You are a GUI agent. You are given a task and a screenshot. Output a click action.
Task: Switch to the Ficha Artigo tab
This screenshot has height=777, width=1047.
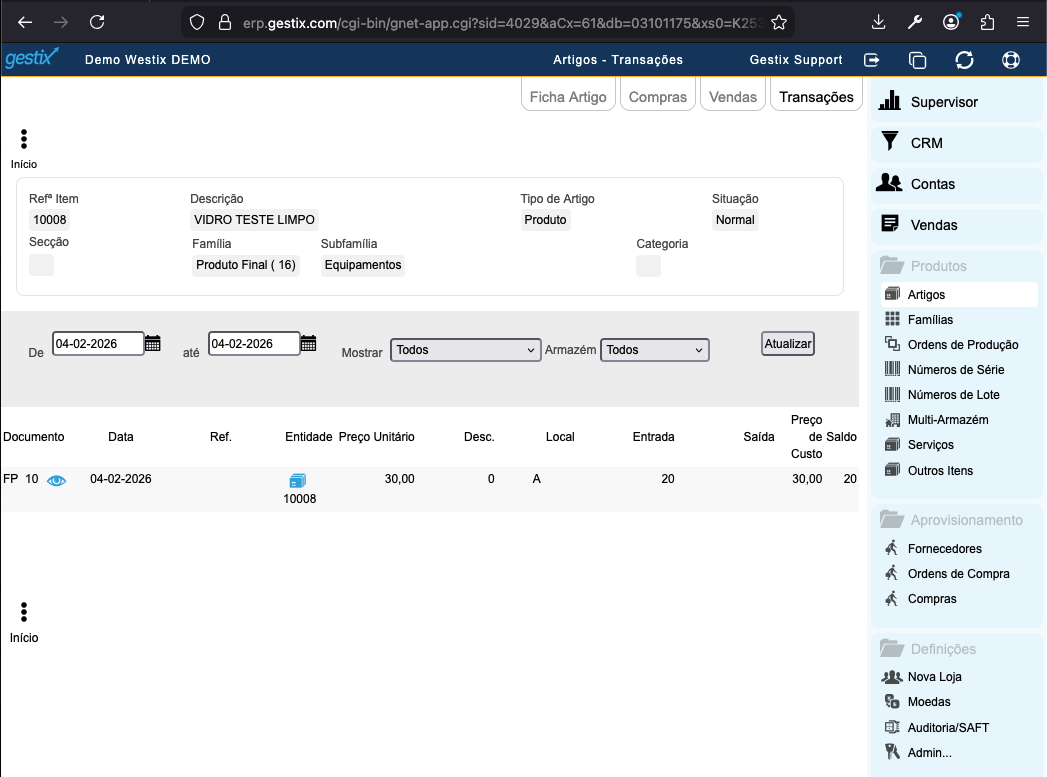click(x=567, y=97)
